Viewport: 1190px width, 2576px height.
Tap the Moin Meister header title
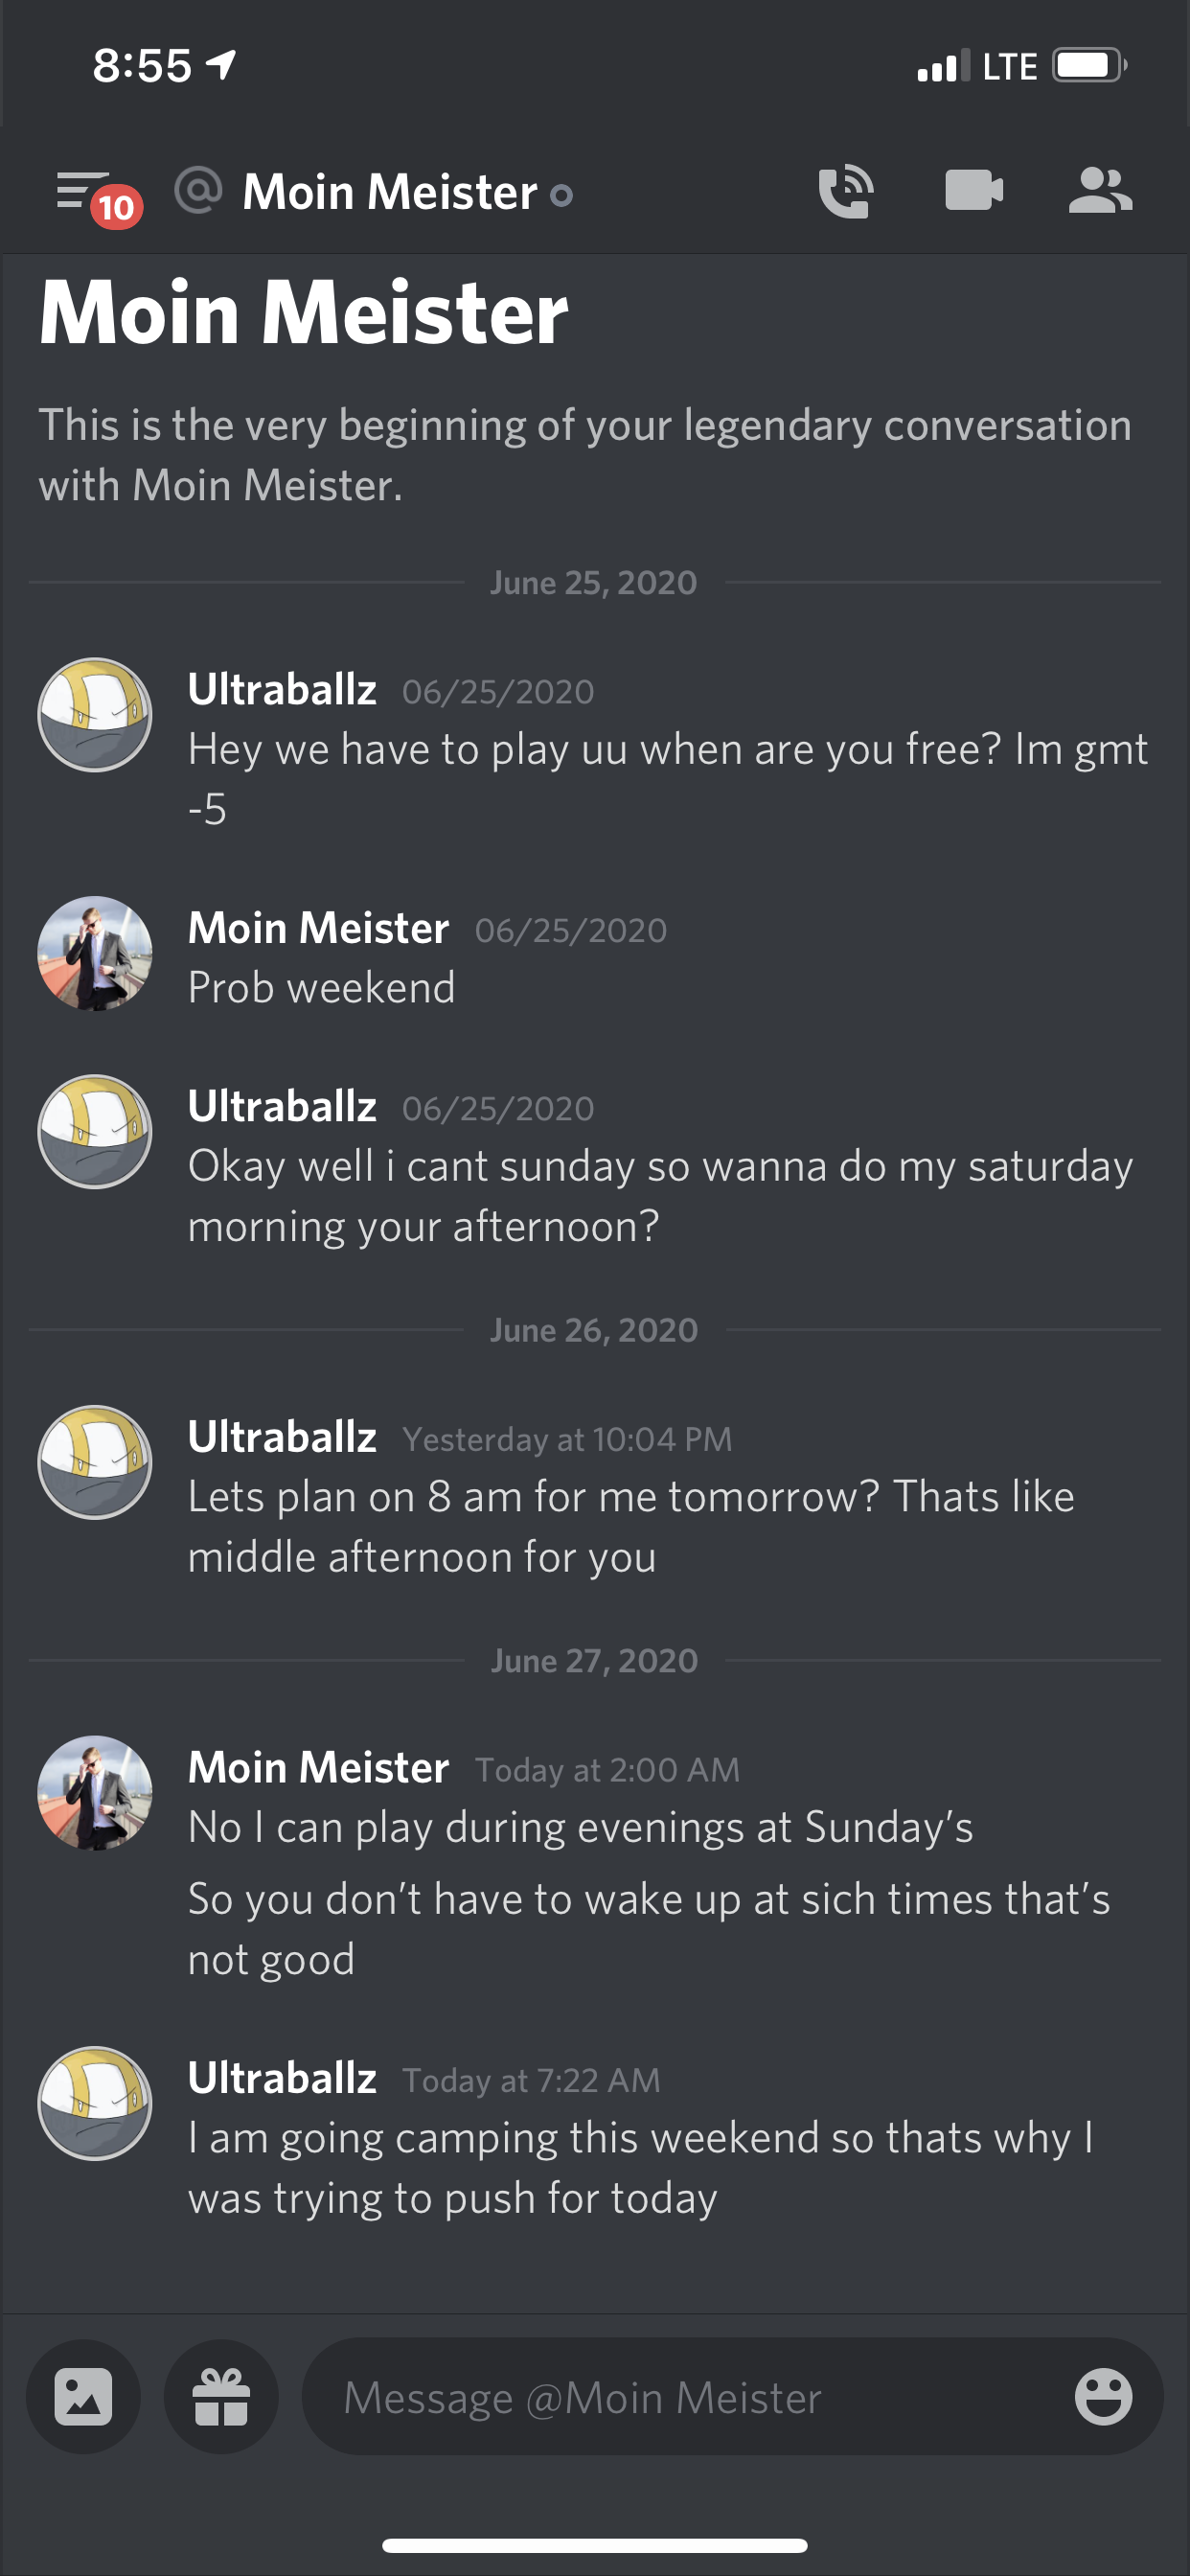click(x=390, y=192)
